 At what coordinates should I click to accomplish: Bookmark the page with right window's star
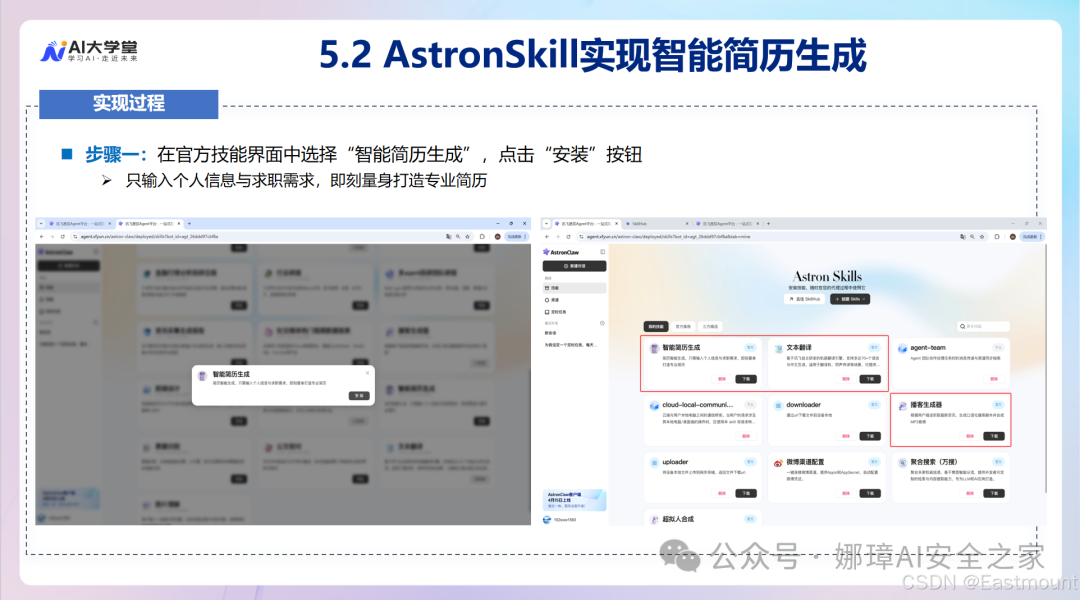(x=982, y=236)
